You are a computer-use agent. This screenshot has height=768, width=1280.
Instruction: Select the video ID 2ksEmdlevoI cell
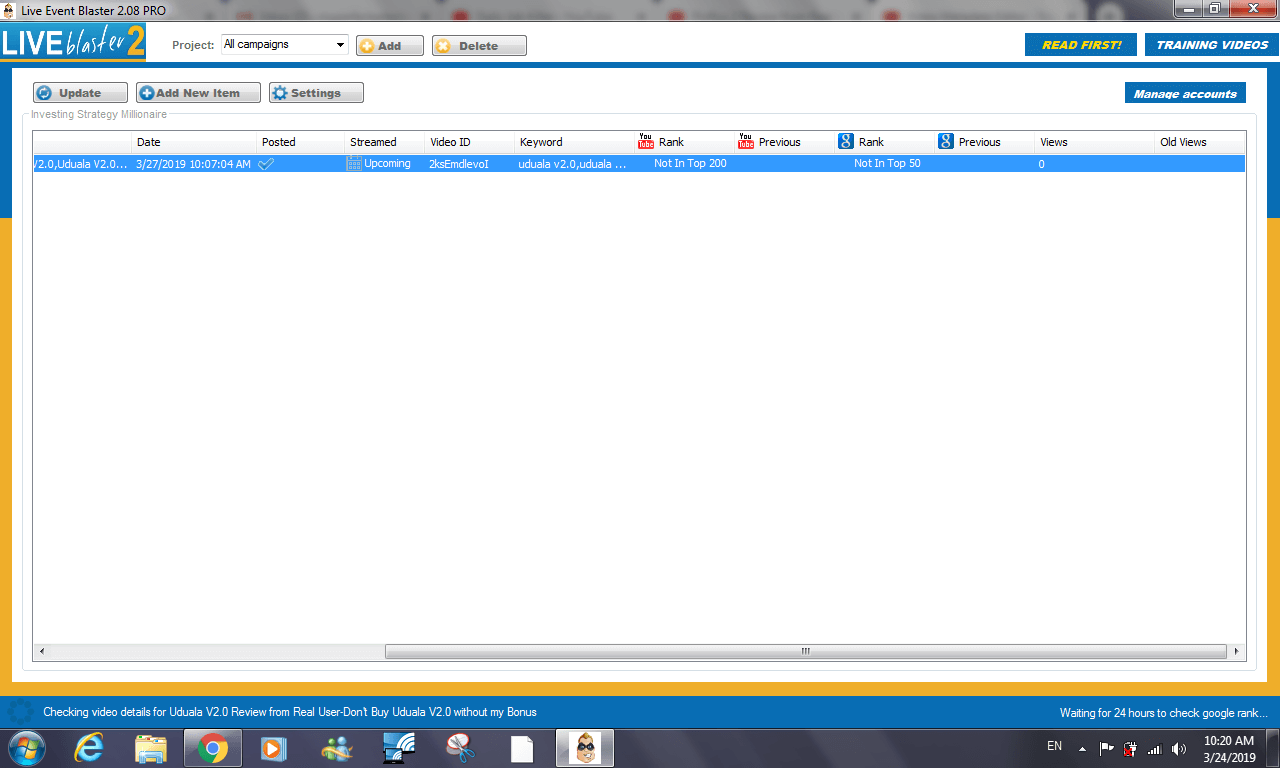click(x=470, y=164)
